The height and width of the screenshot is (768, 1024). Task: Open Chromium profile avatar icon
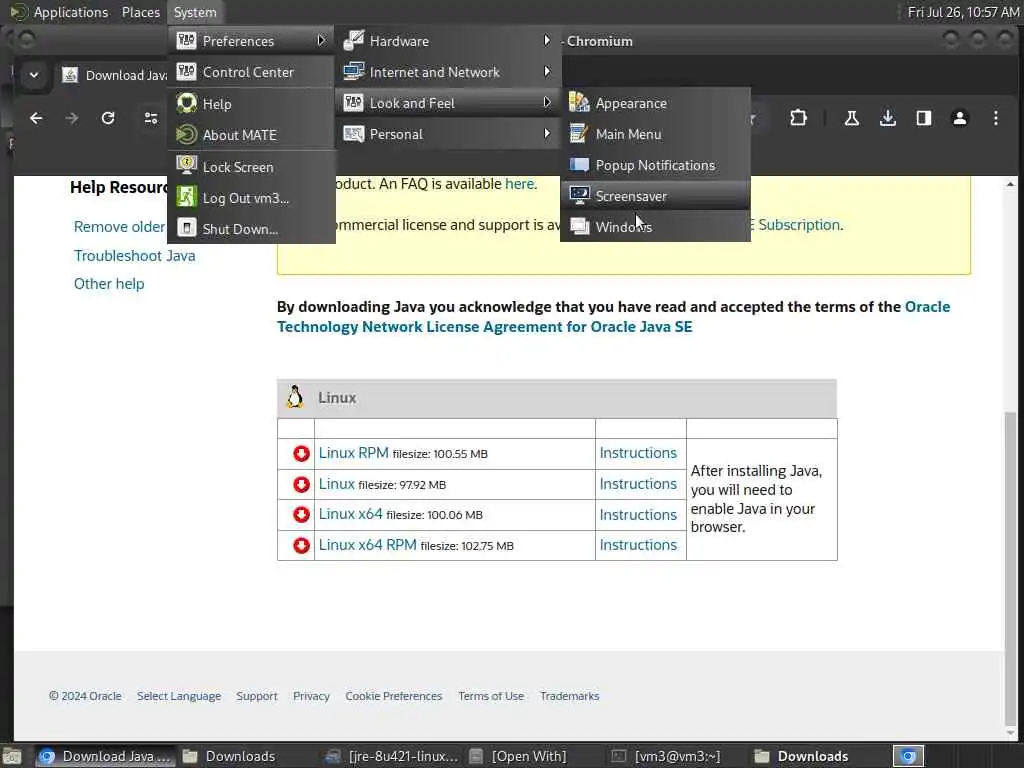coord(959,118)
